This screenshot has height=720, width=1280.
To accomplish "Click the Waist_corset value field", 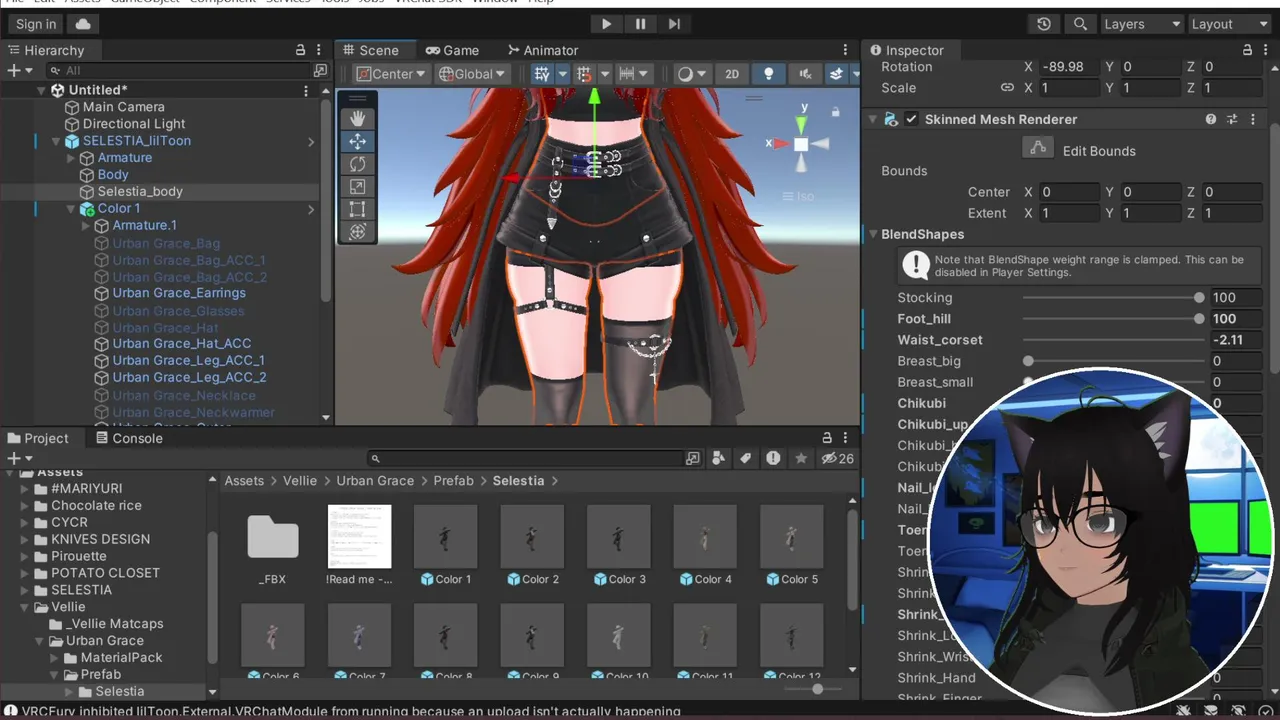I will pos(1235,340).
